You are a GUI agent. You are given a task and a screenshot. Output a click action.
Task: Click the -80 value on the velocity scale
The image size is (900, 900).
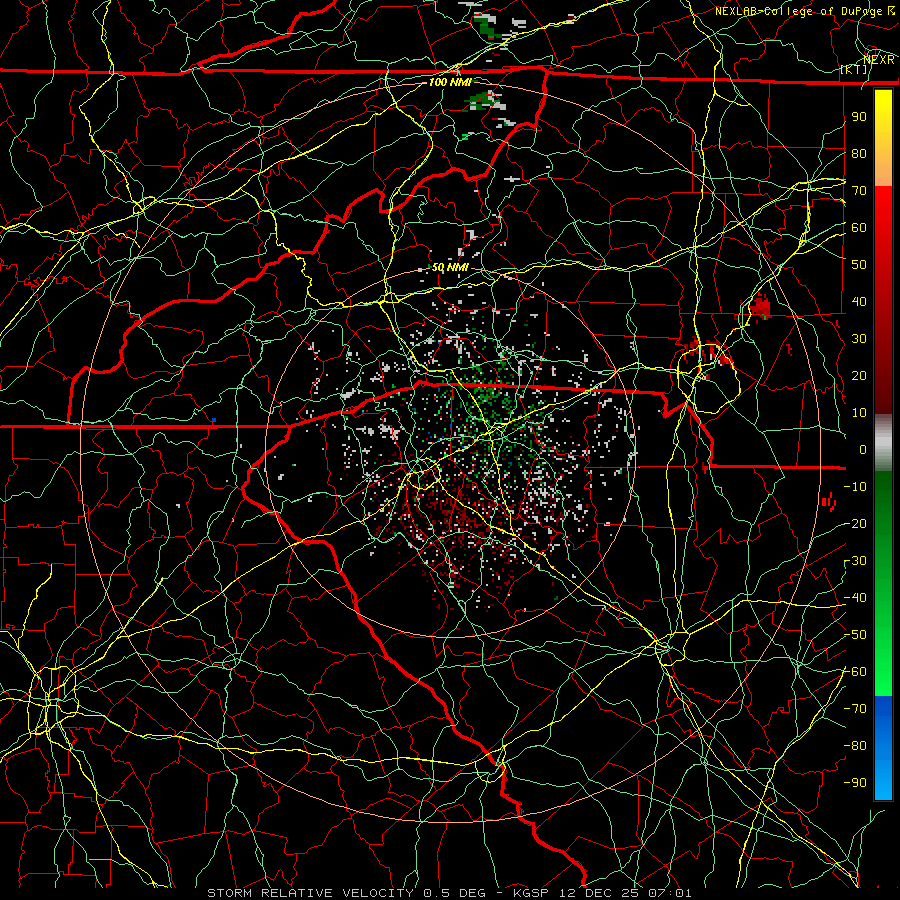coord(855,746)
